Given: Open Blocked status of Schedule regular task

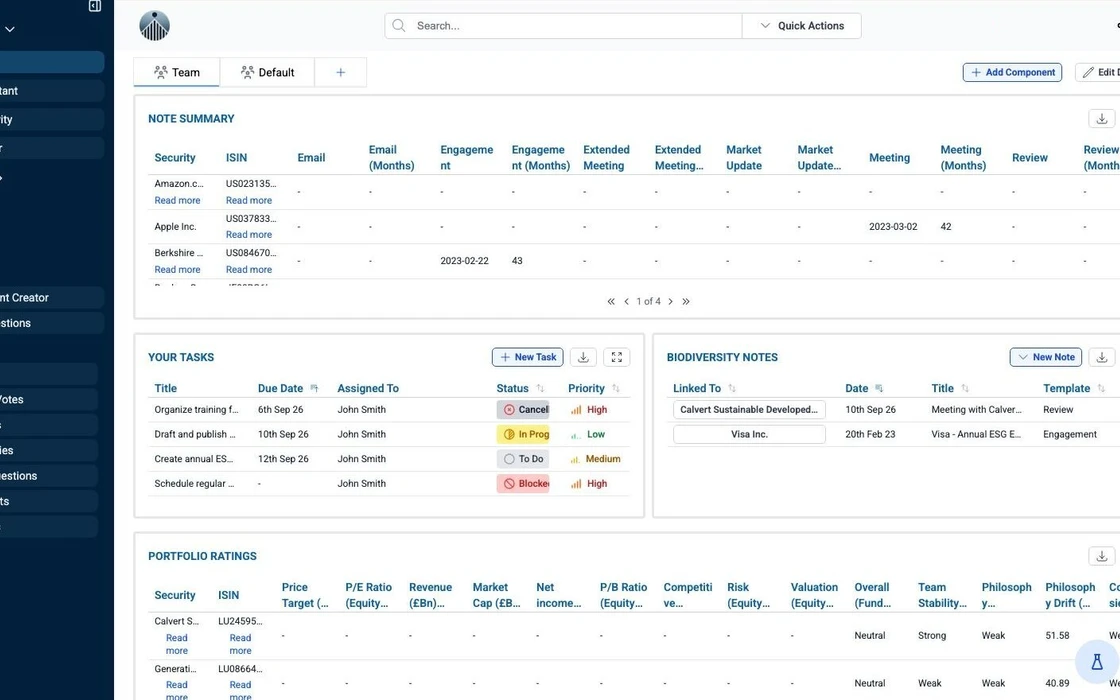Looking at the screenshot, I should [523, 484].
